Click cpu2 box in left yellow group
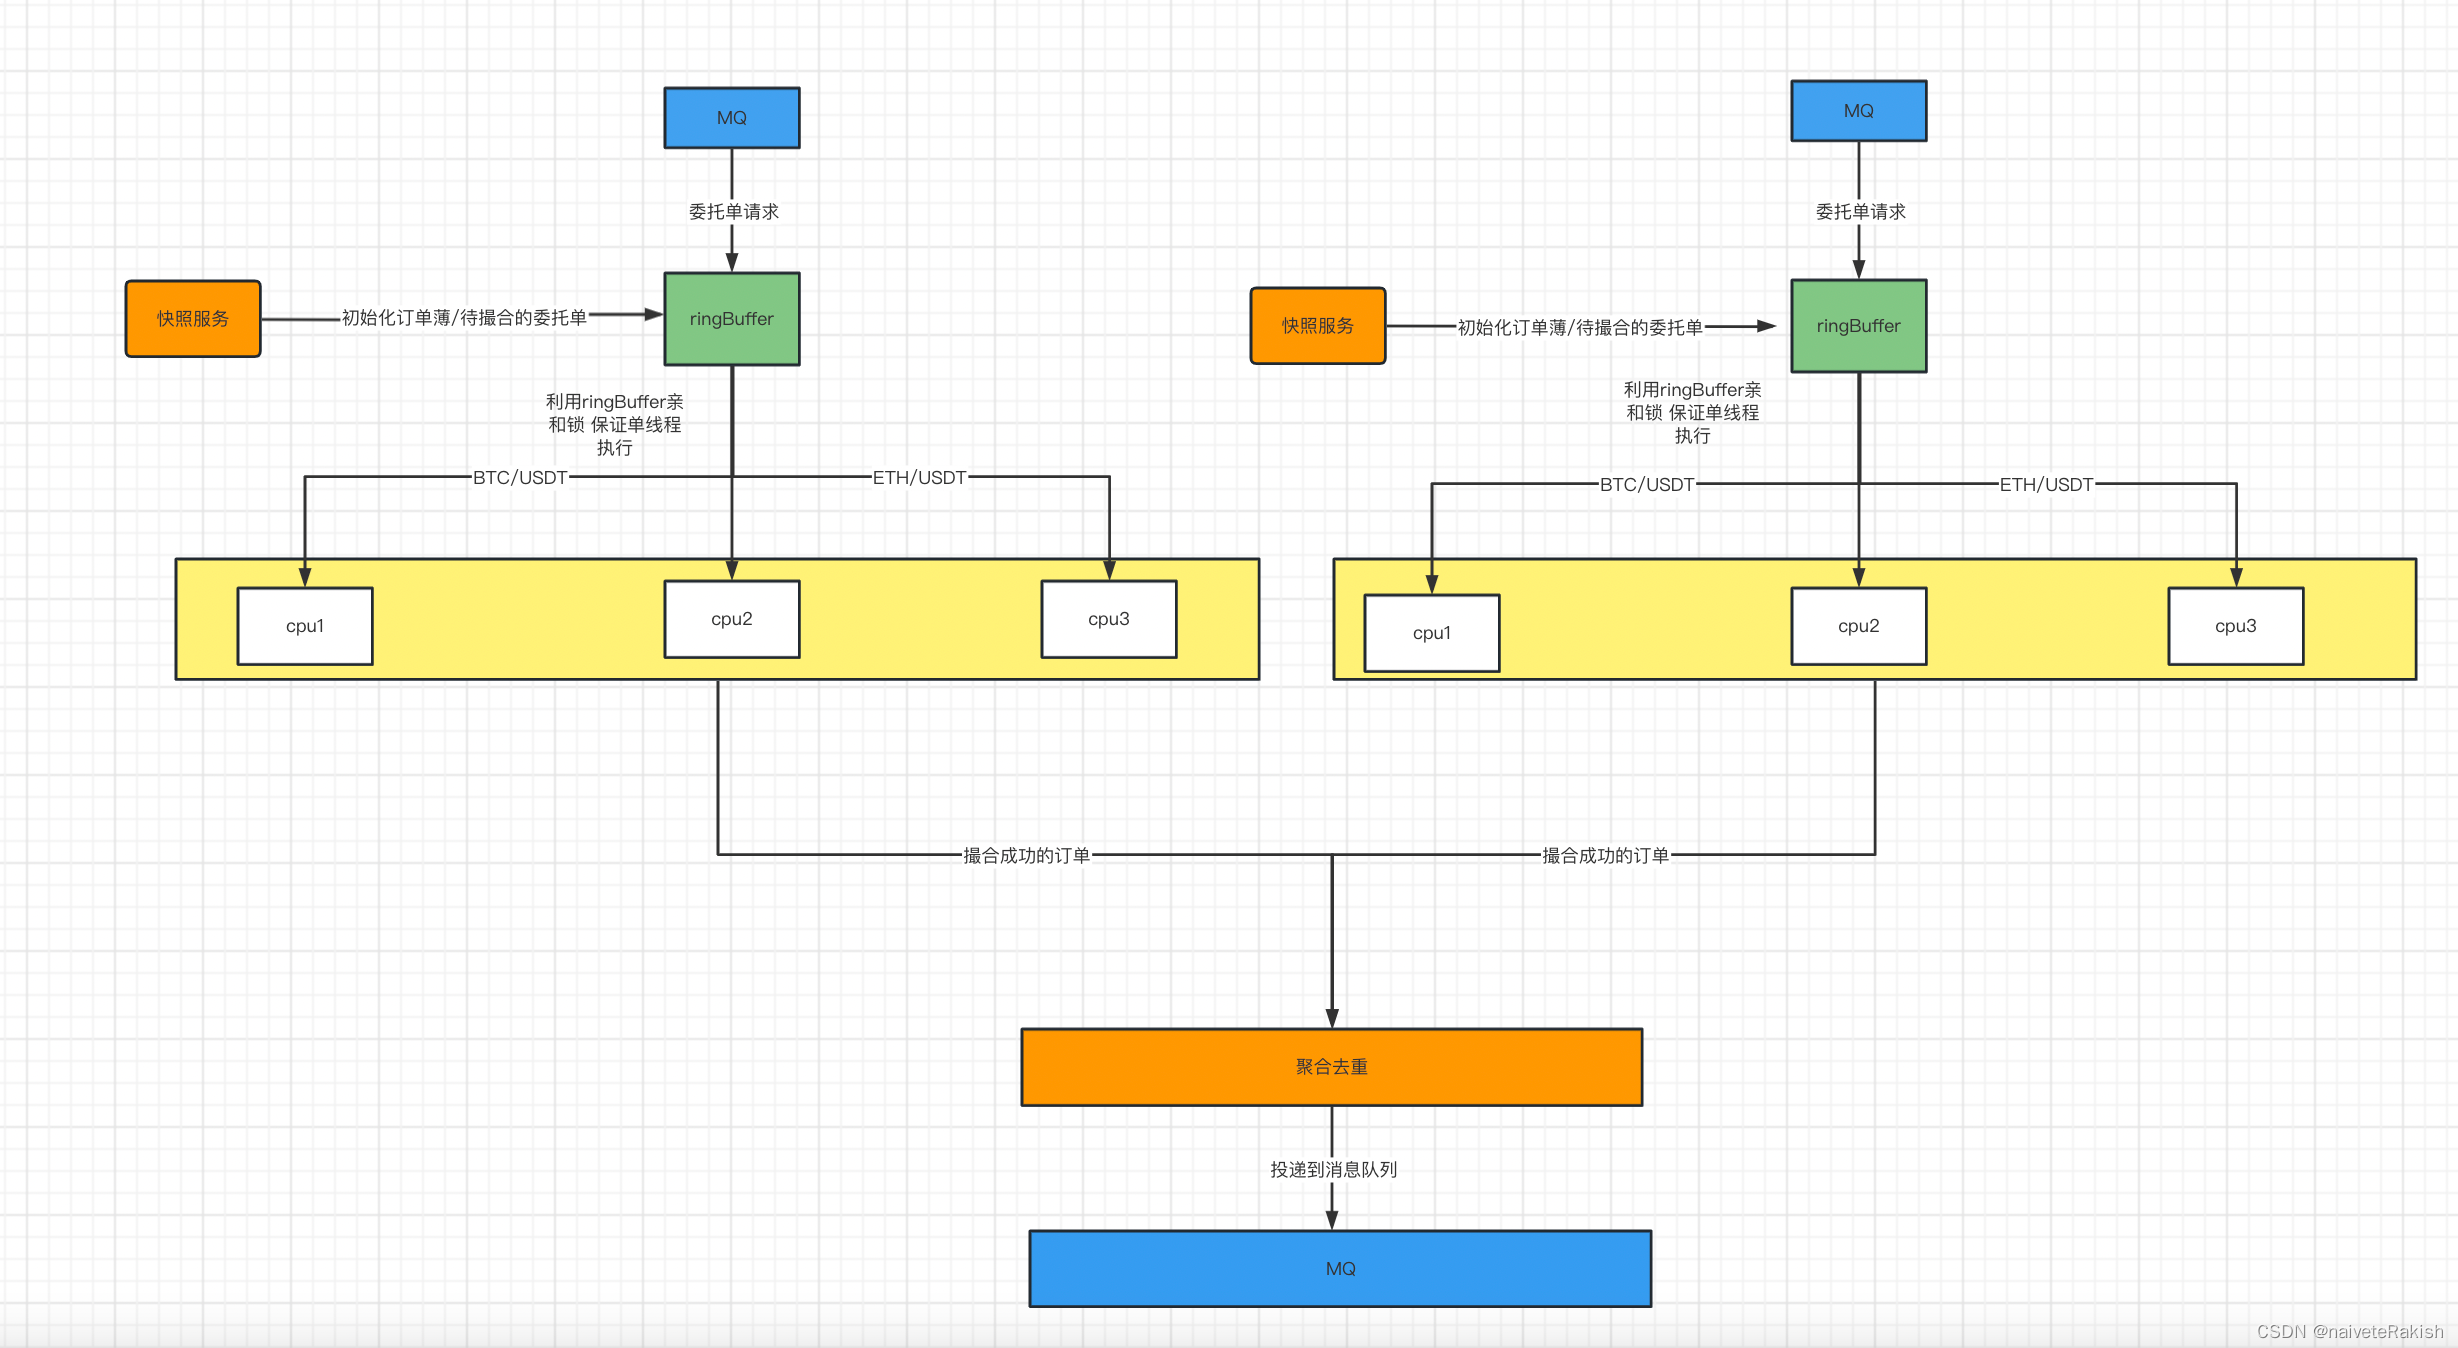Image resolution: width=2458 pixels, height=1348 pixels. [x=732, y=619]
